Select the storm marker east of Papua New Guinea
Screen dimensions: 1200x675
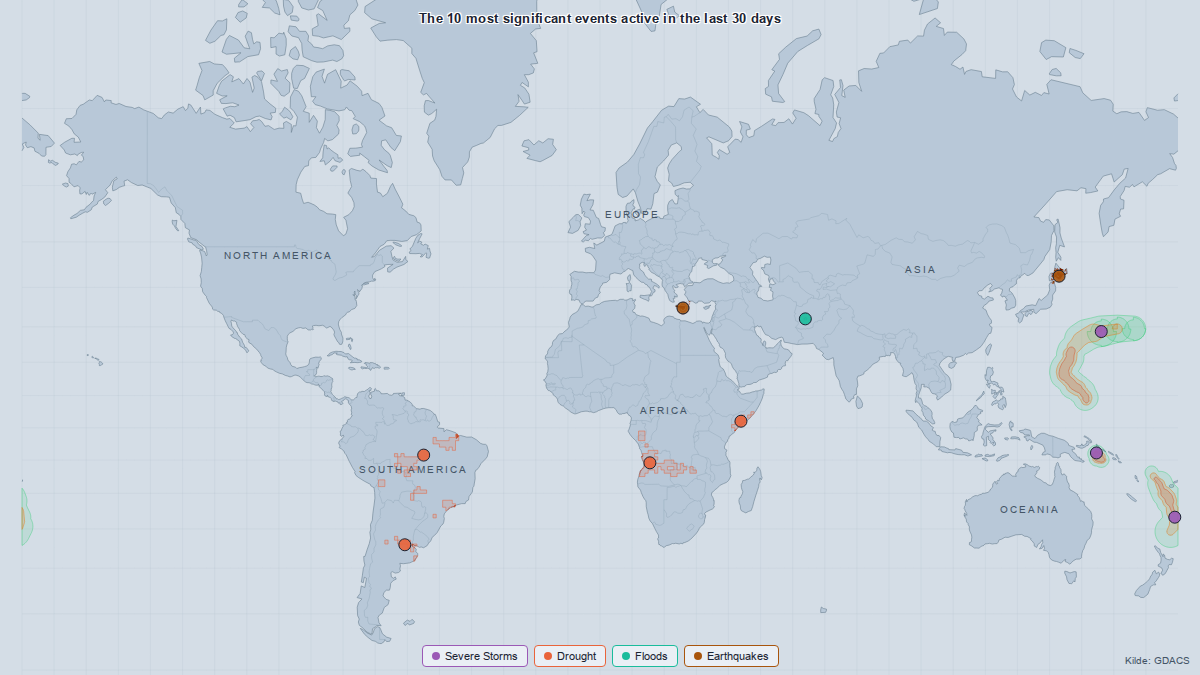click(1096, 453)
